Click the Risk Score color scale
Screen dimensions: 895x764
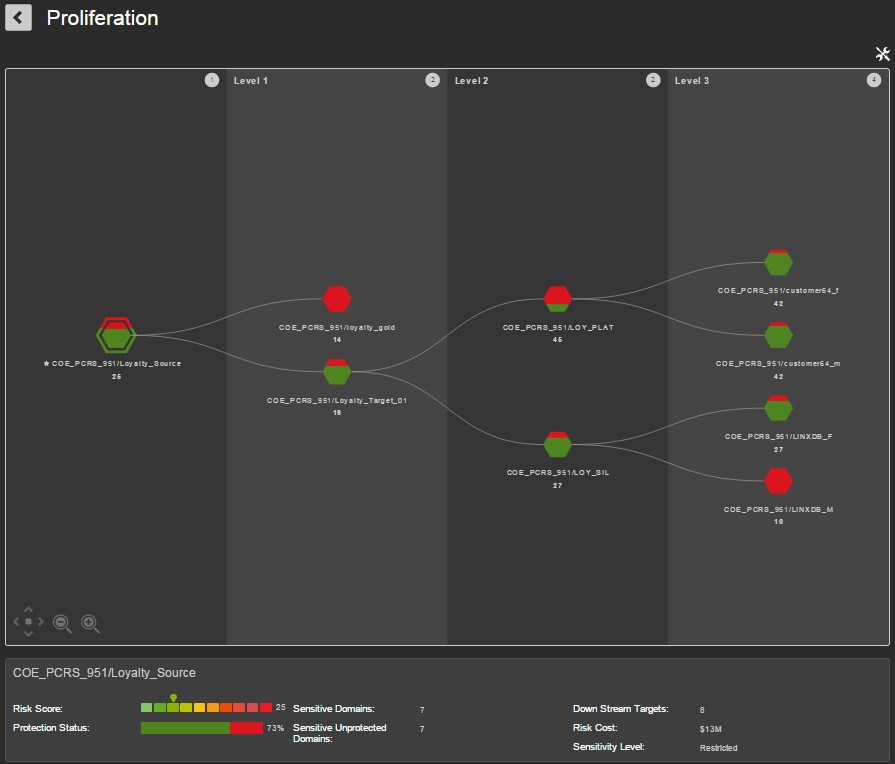point(206,708)
